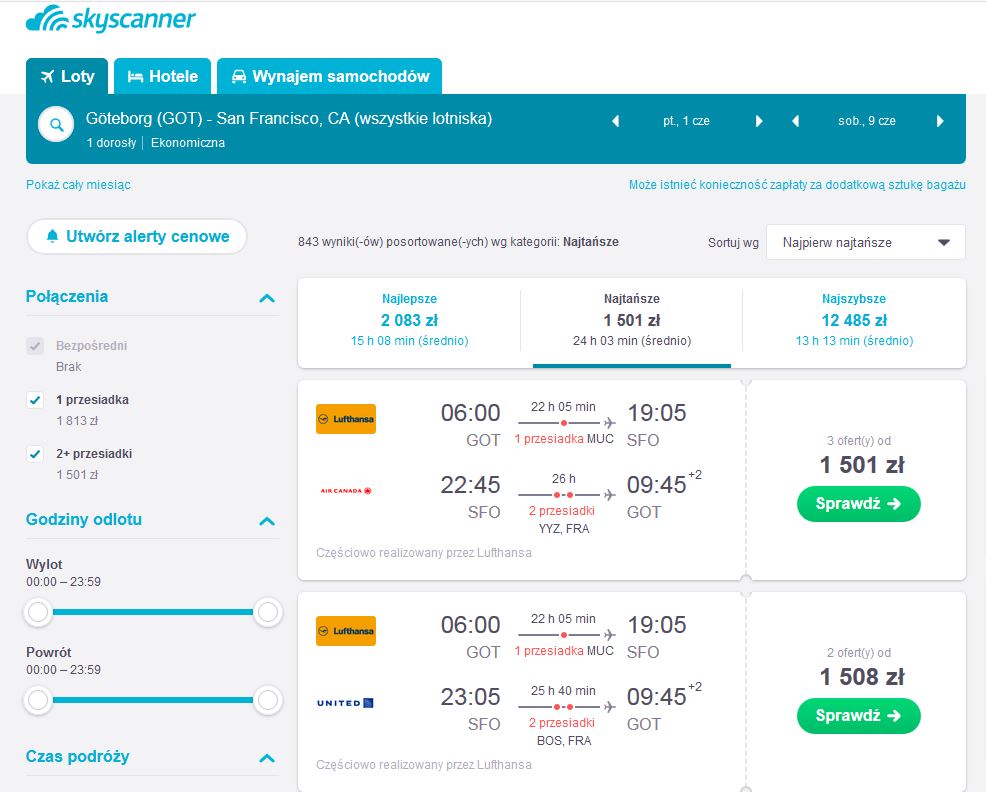986x792 pixels.
Task: Click the left handle of the Wylot time slider
Action: [38, 612]
